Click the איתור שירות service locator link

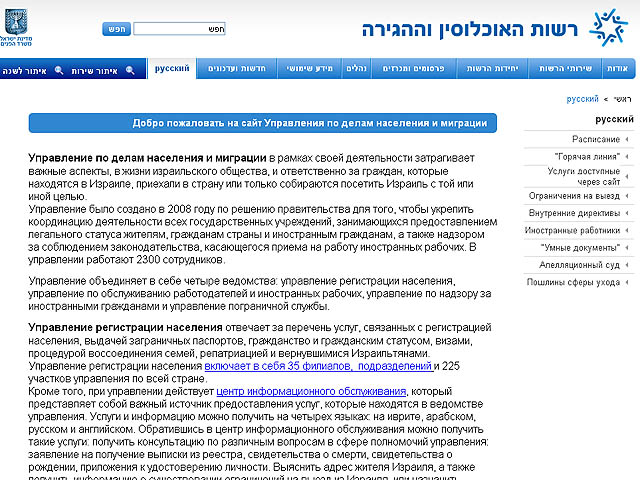point(95,71)
